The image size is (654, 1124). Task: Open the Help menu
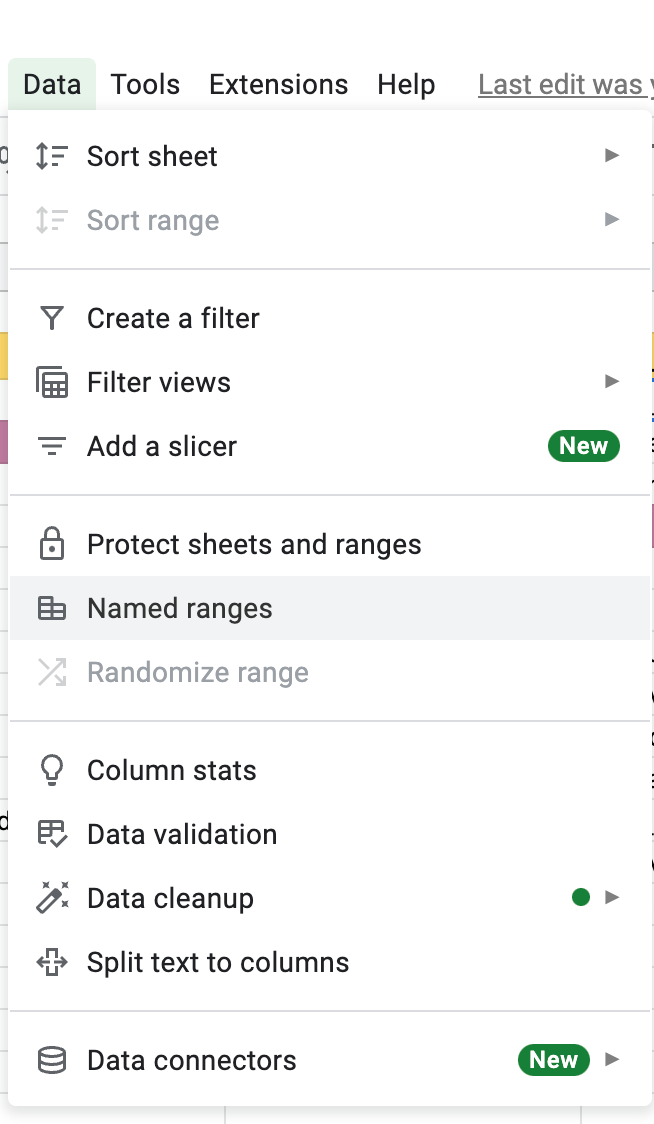click(406, 85)
